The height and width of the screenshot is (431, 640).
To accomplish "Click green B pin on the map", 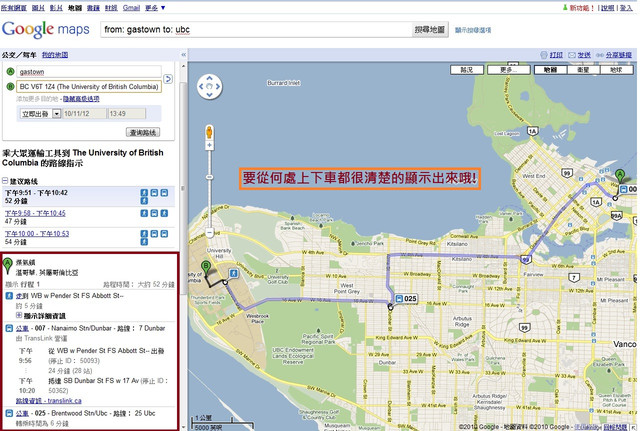I will point(206,269).
